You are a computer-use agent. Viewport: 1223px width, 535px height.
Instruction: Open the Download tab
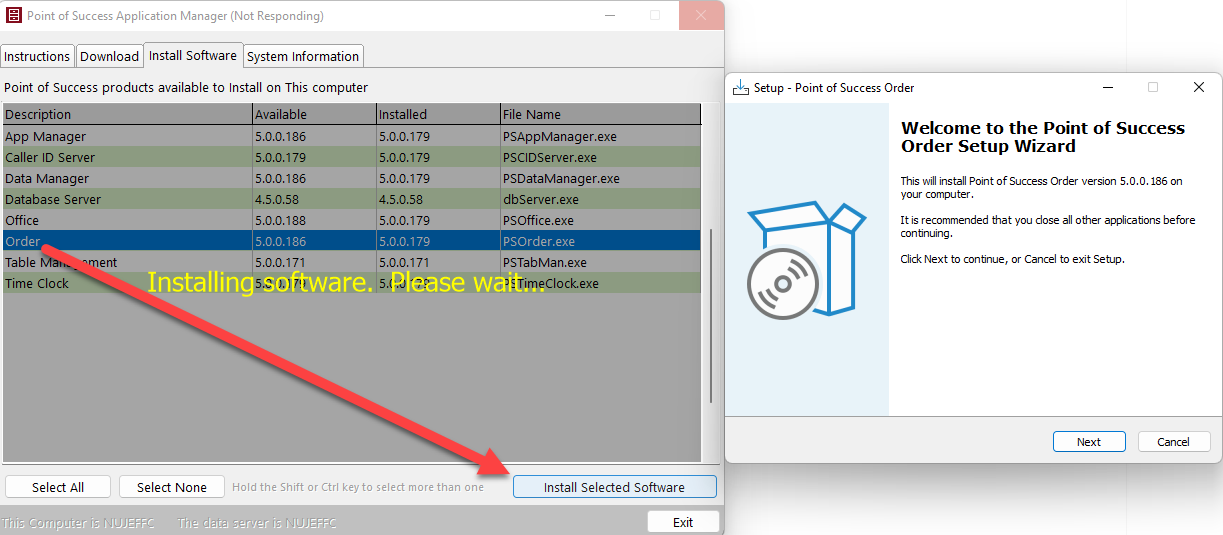[110, 56]
